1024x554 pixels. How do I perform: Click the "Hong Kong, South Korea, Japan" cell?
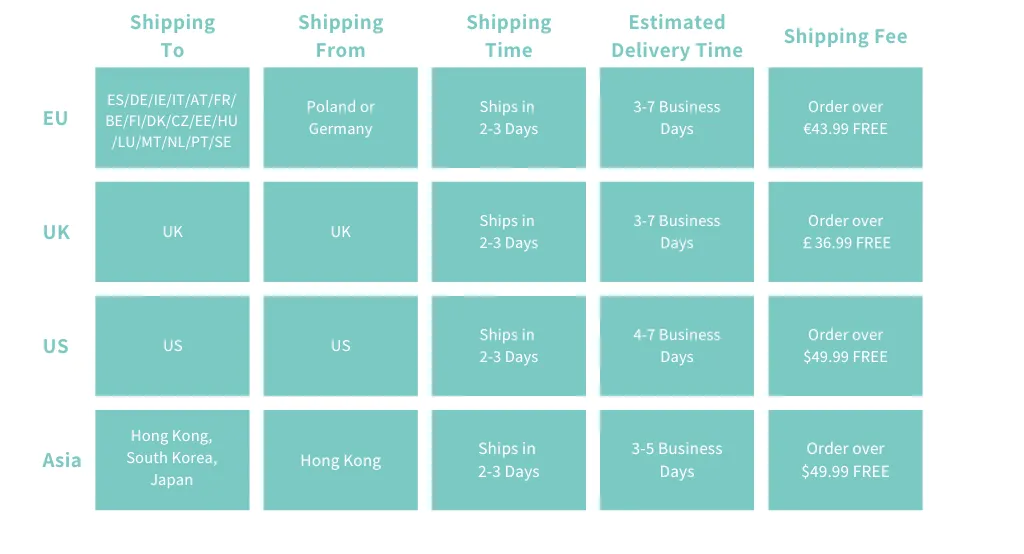[172, 460]
